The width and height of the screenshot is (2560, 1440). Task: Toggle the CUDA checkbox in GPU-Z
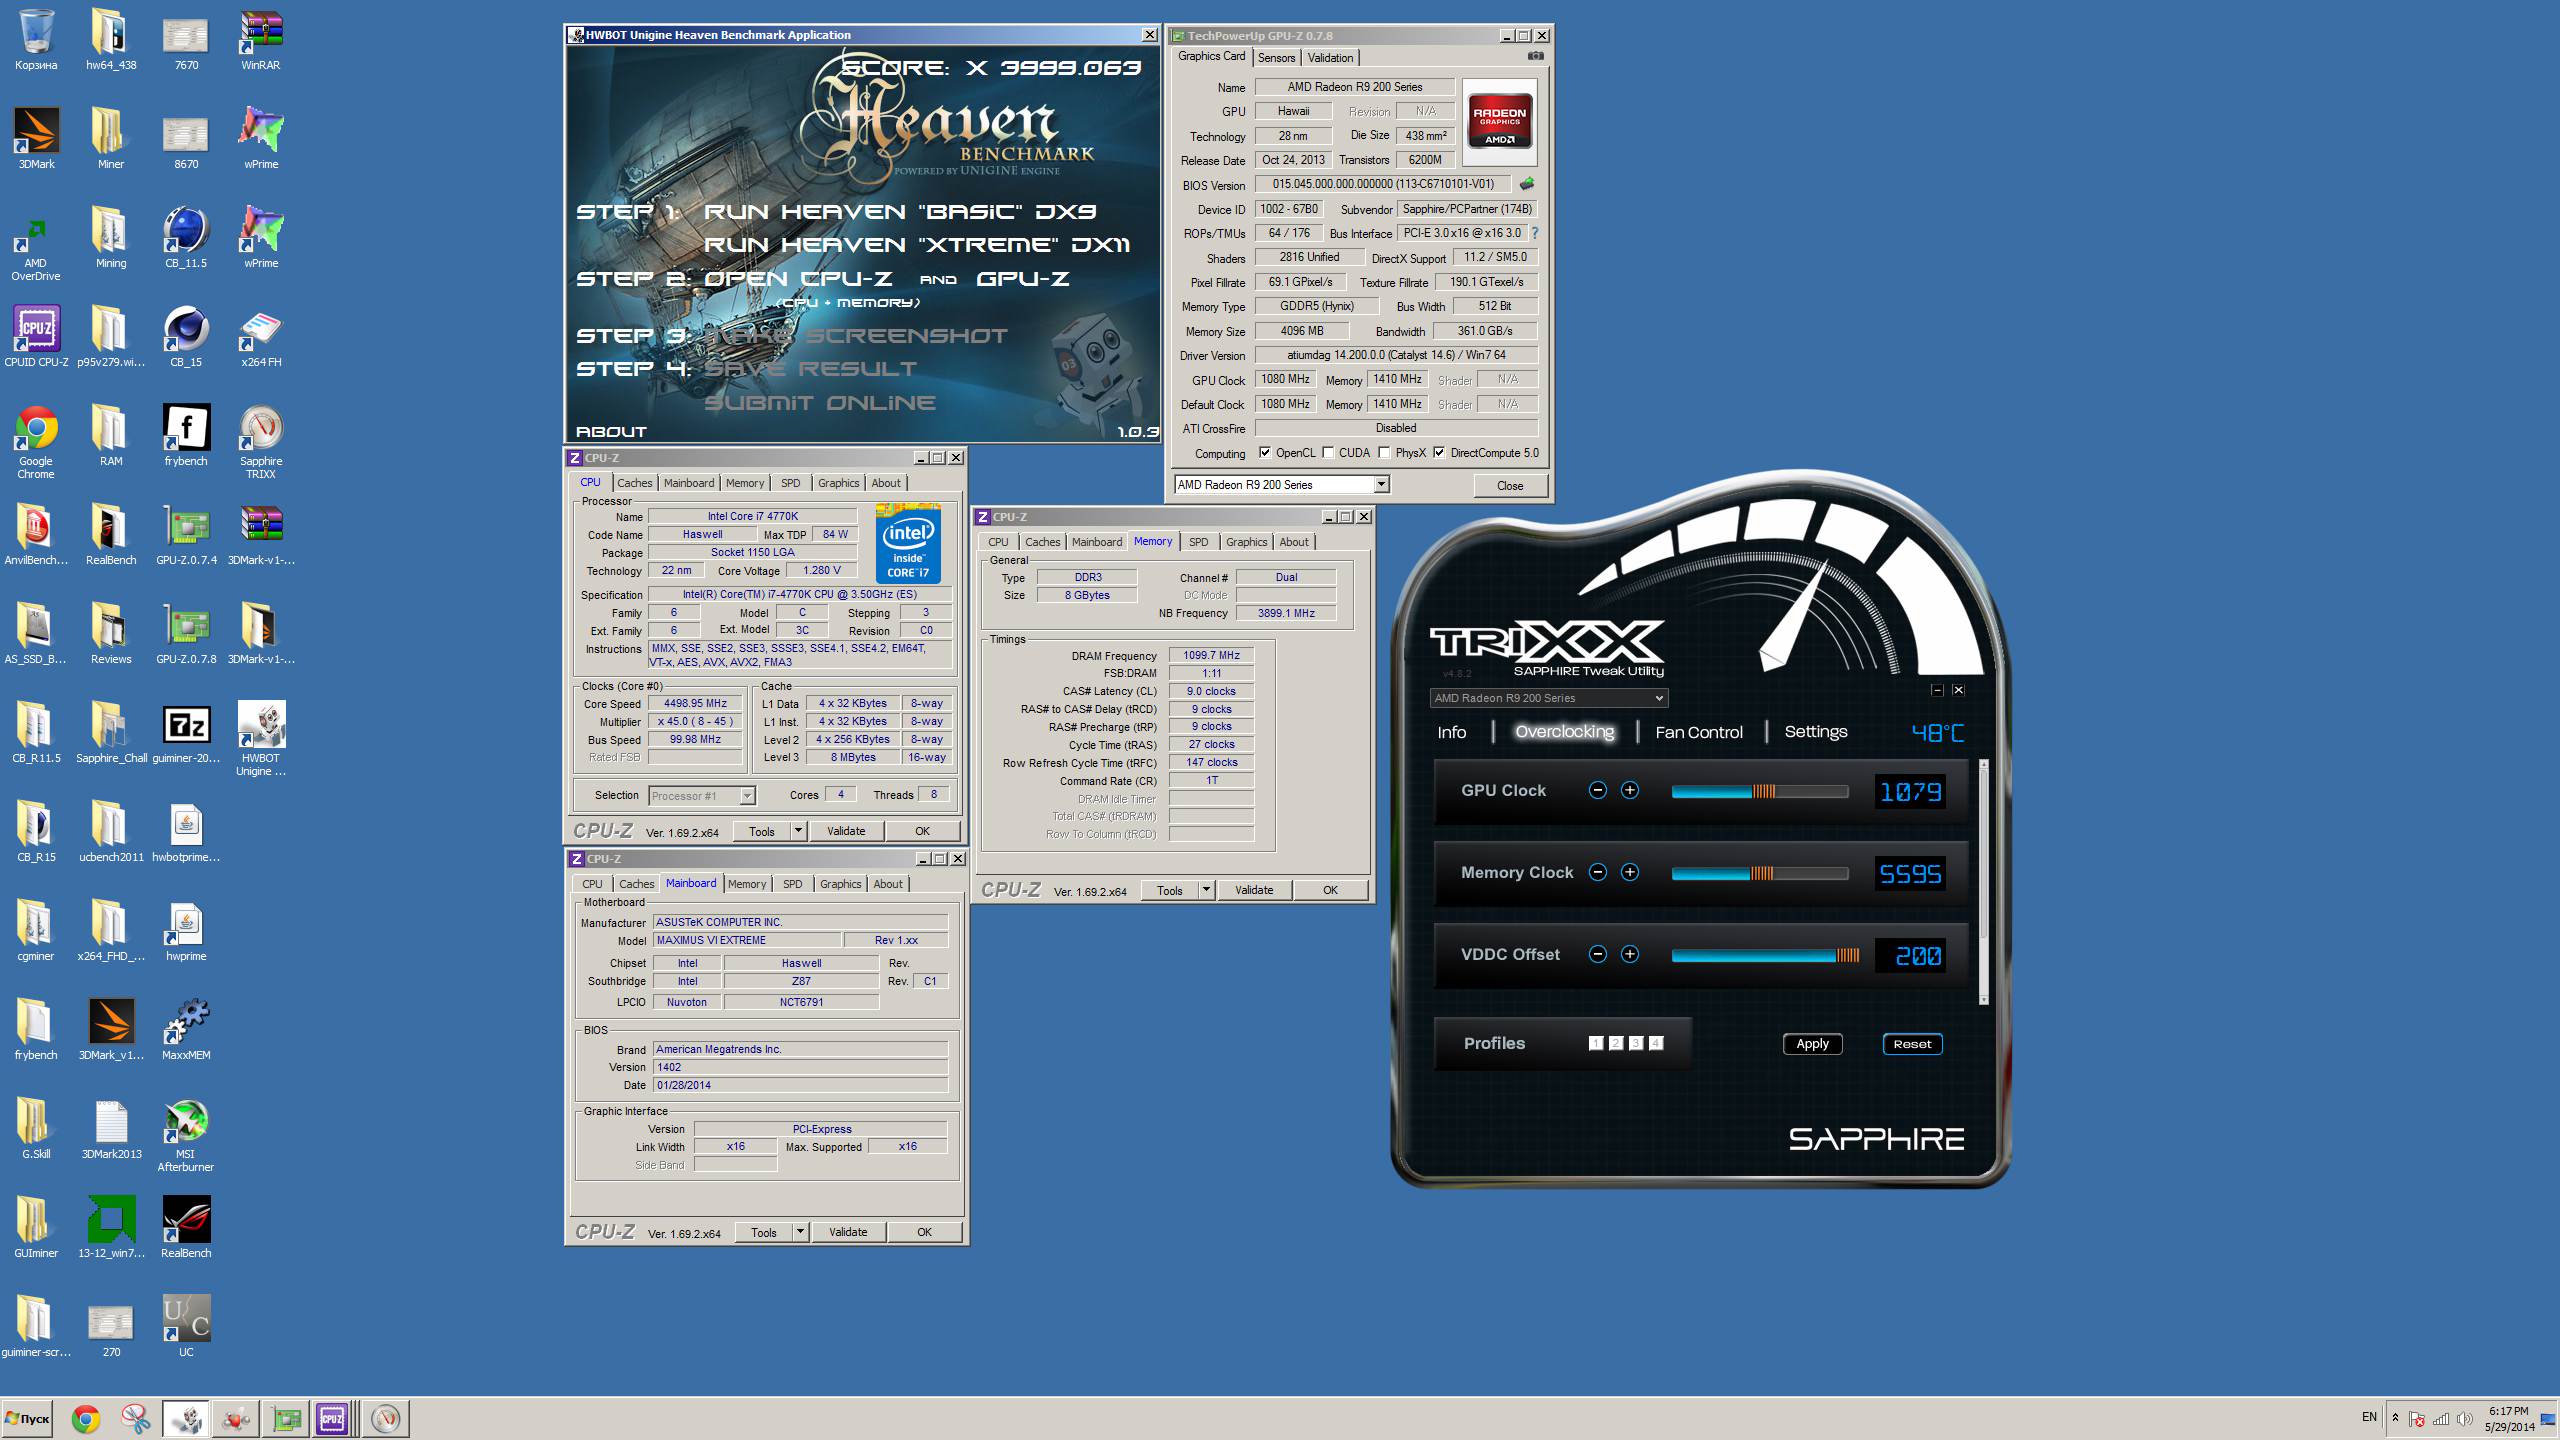coord(1328,453)
